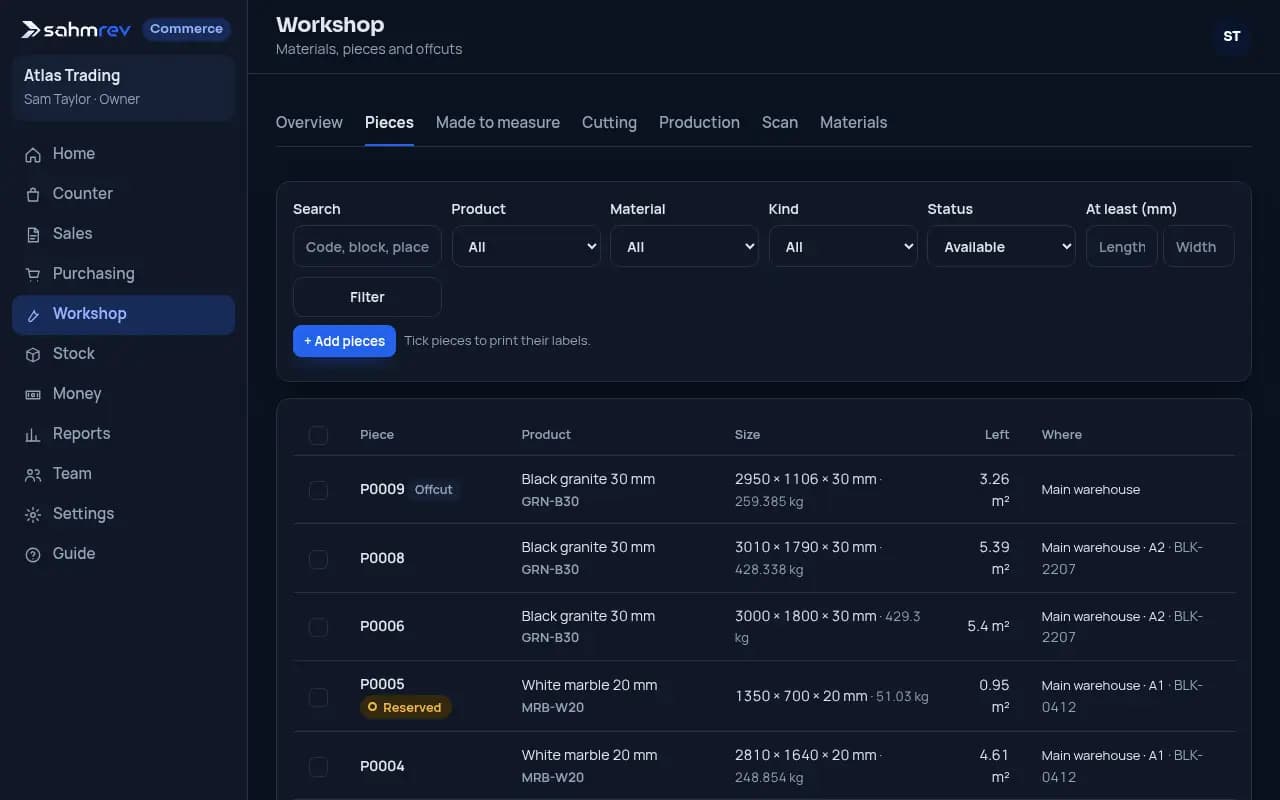Click the Width minimum size field
1280x800 pixels.
[x=1198, y=247]
